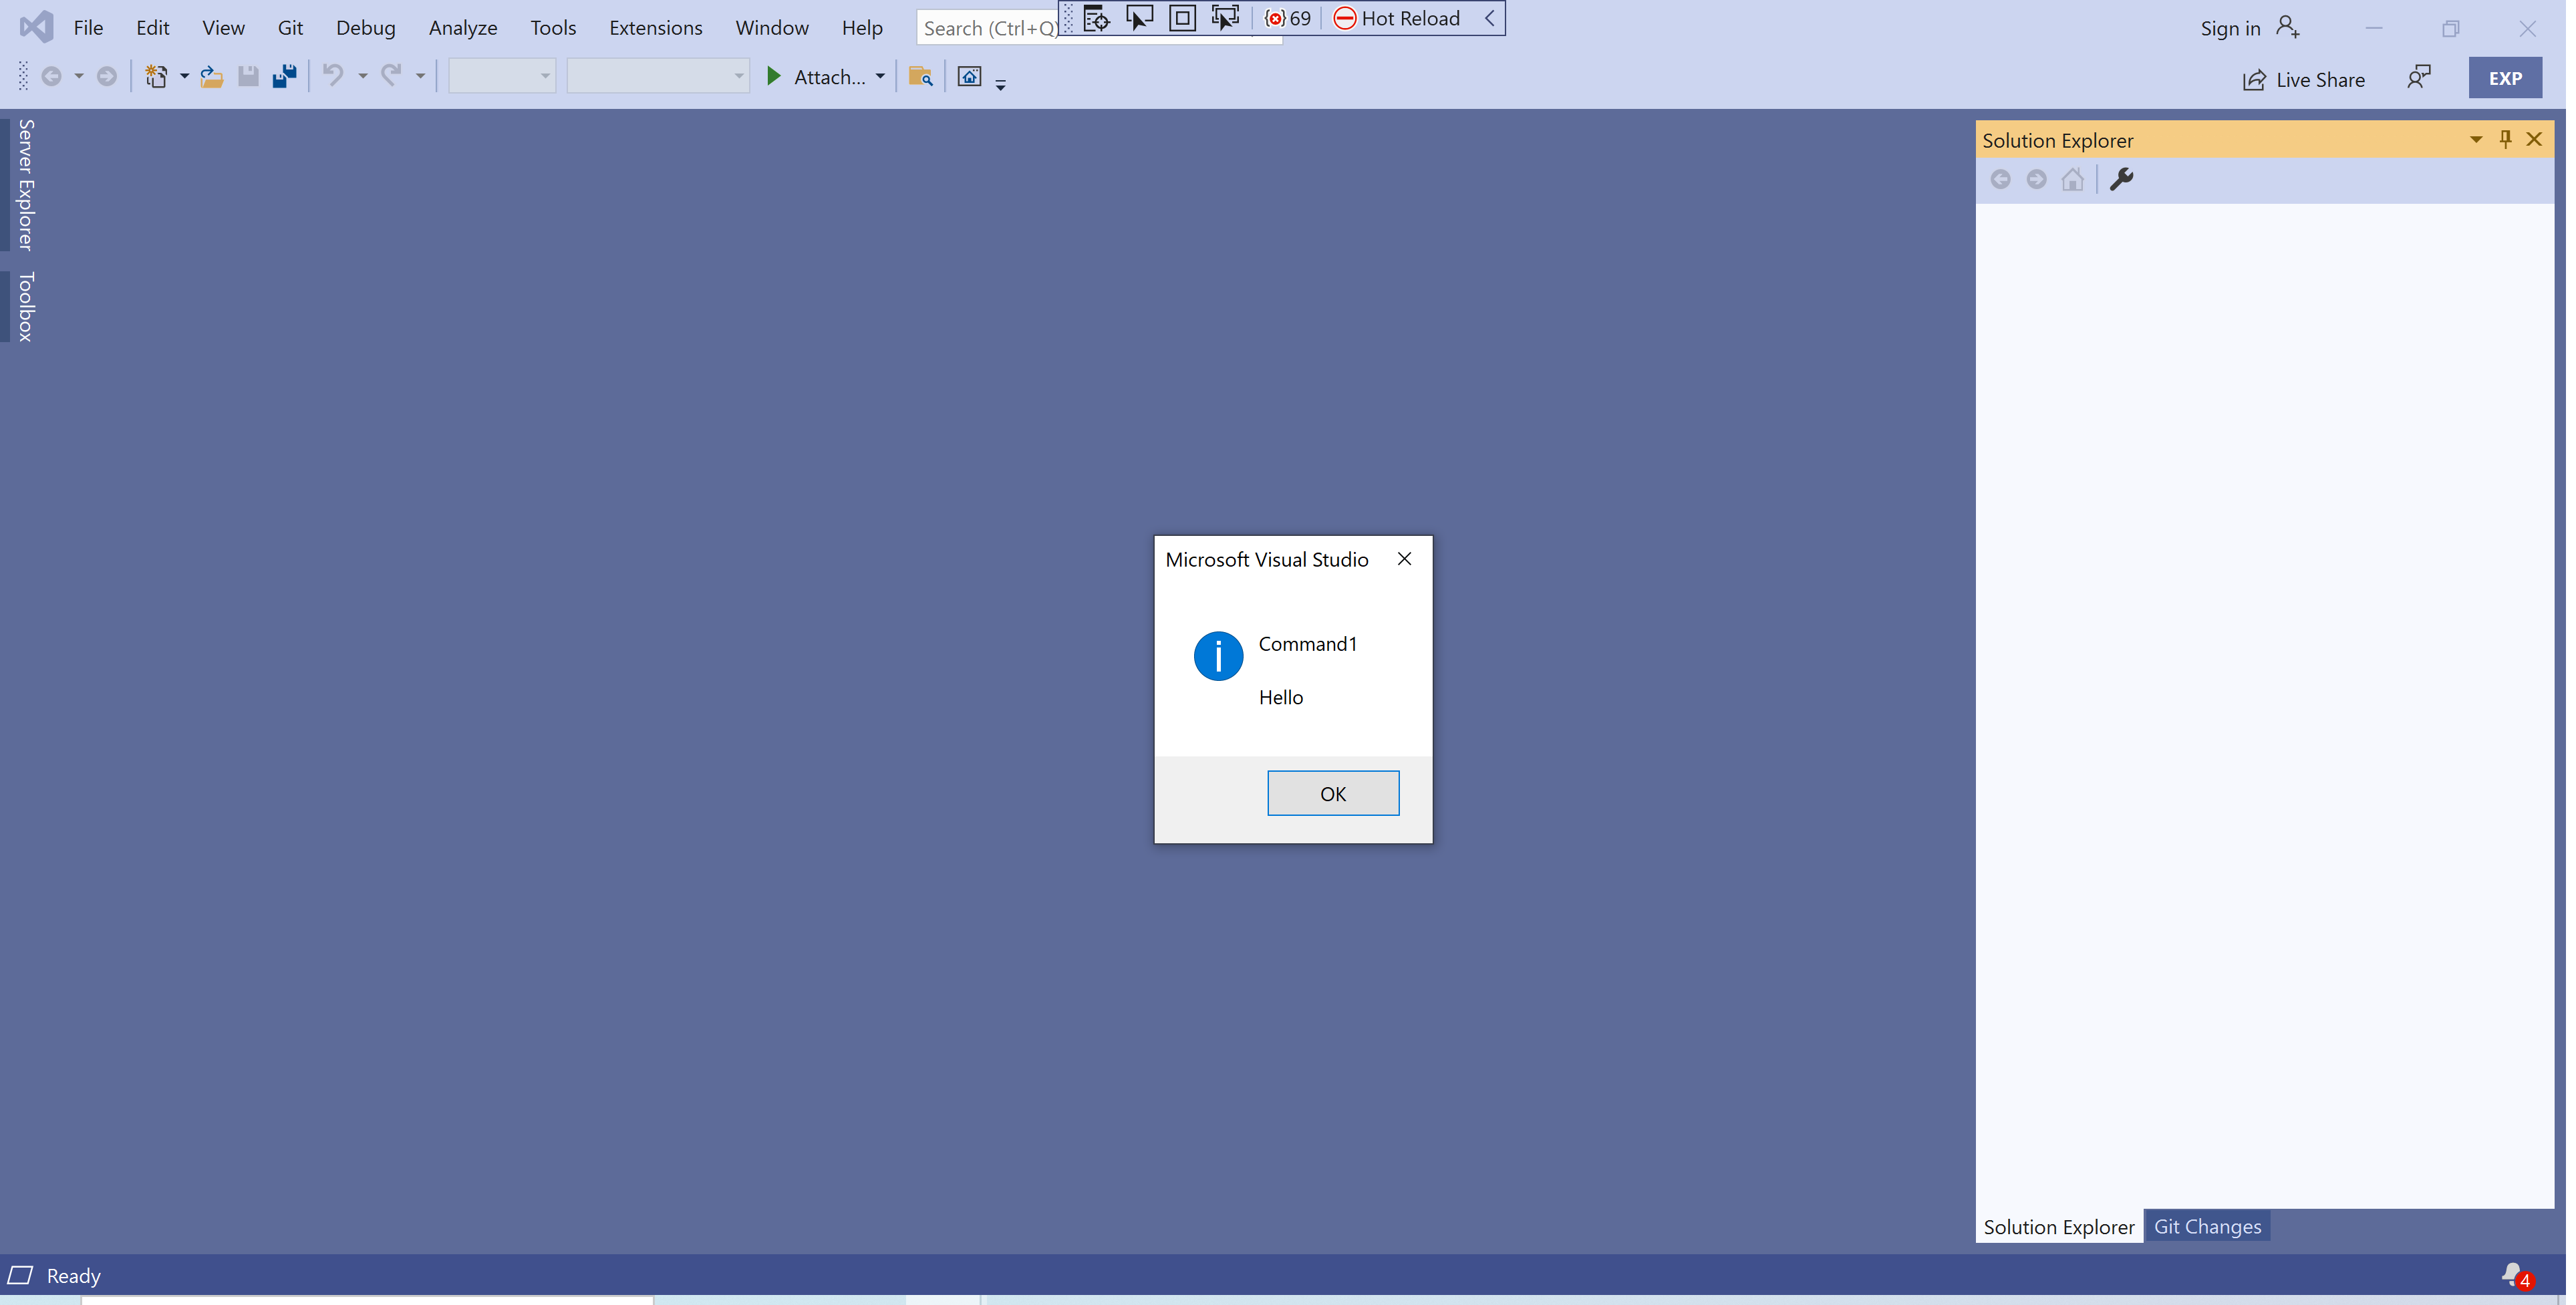Open the Live Visual Tree icon
Screen dimensions: 2576x1305
1096,18
